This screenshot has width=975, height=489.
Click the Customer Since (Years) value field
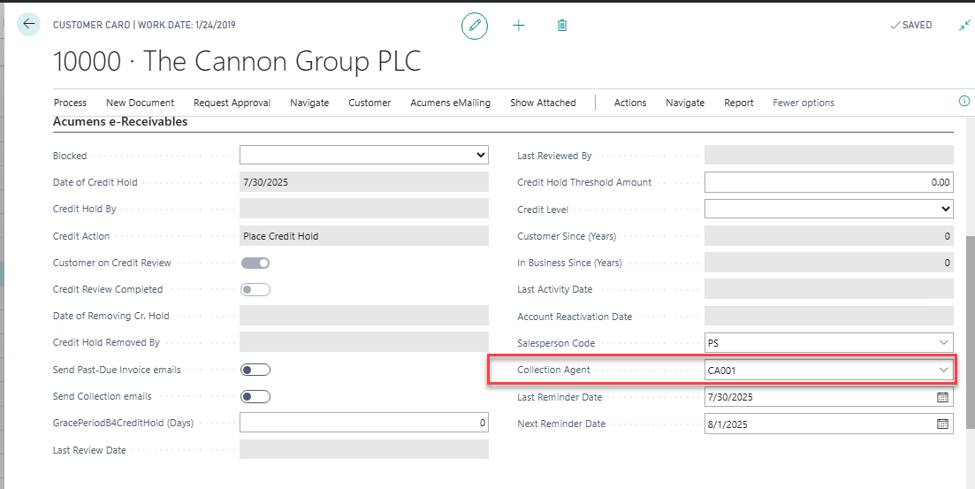click(829, 236)
